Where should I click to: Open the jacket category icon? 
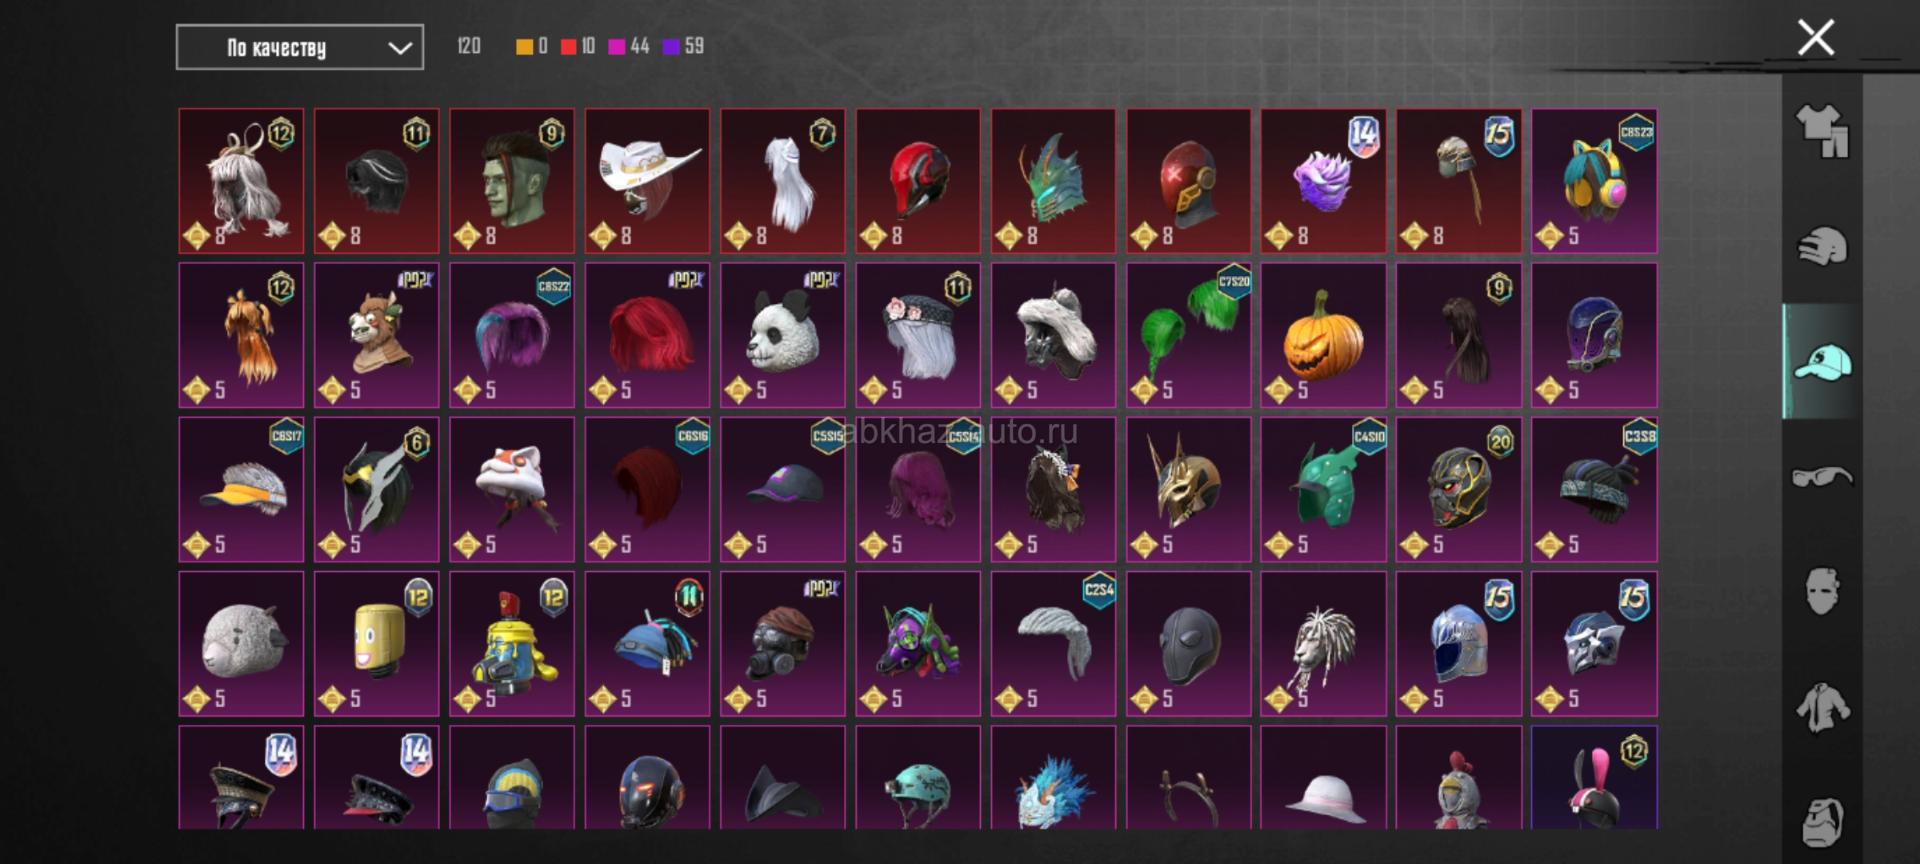pyautogui.click(x=1822, y=707)
